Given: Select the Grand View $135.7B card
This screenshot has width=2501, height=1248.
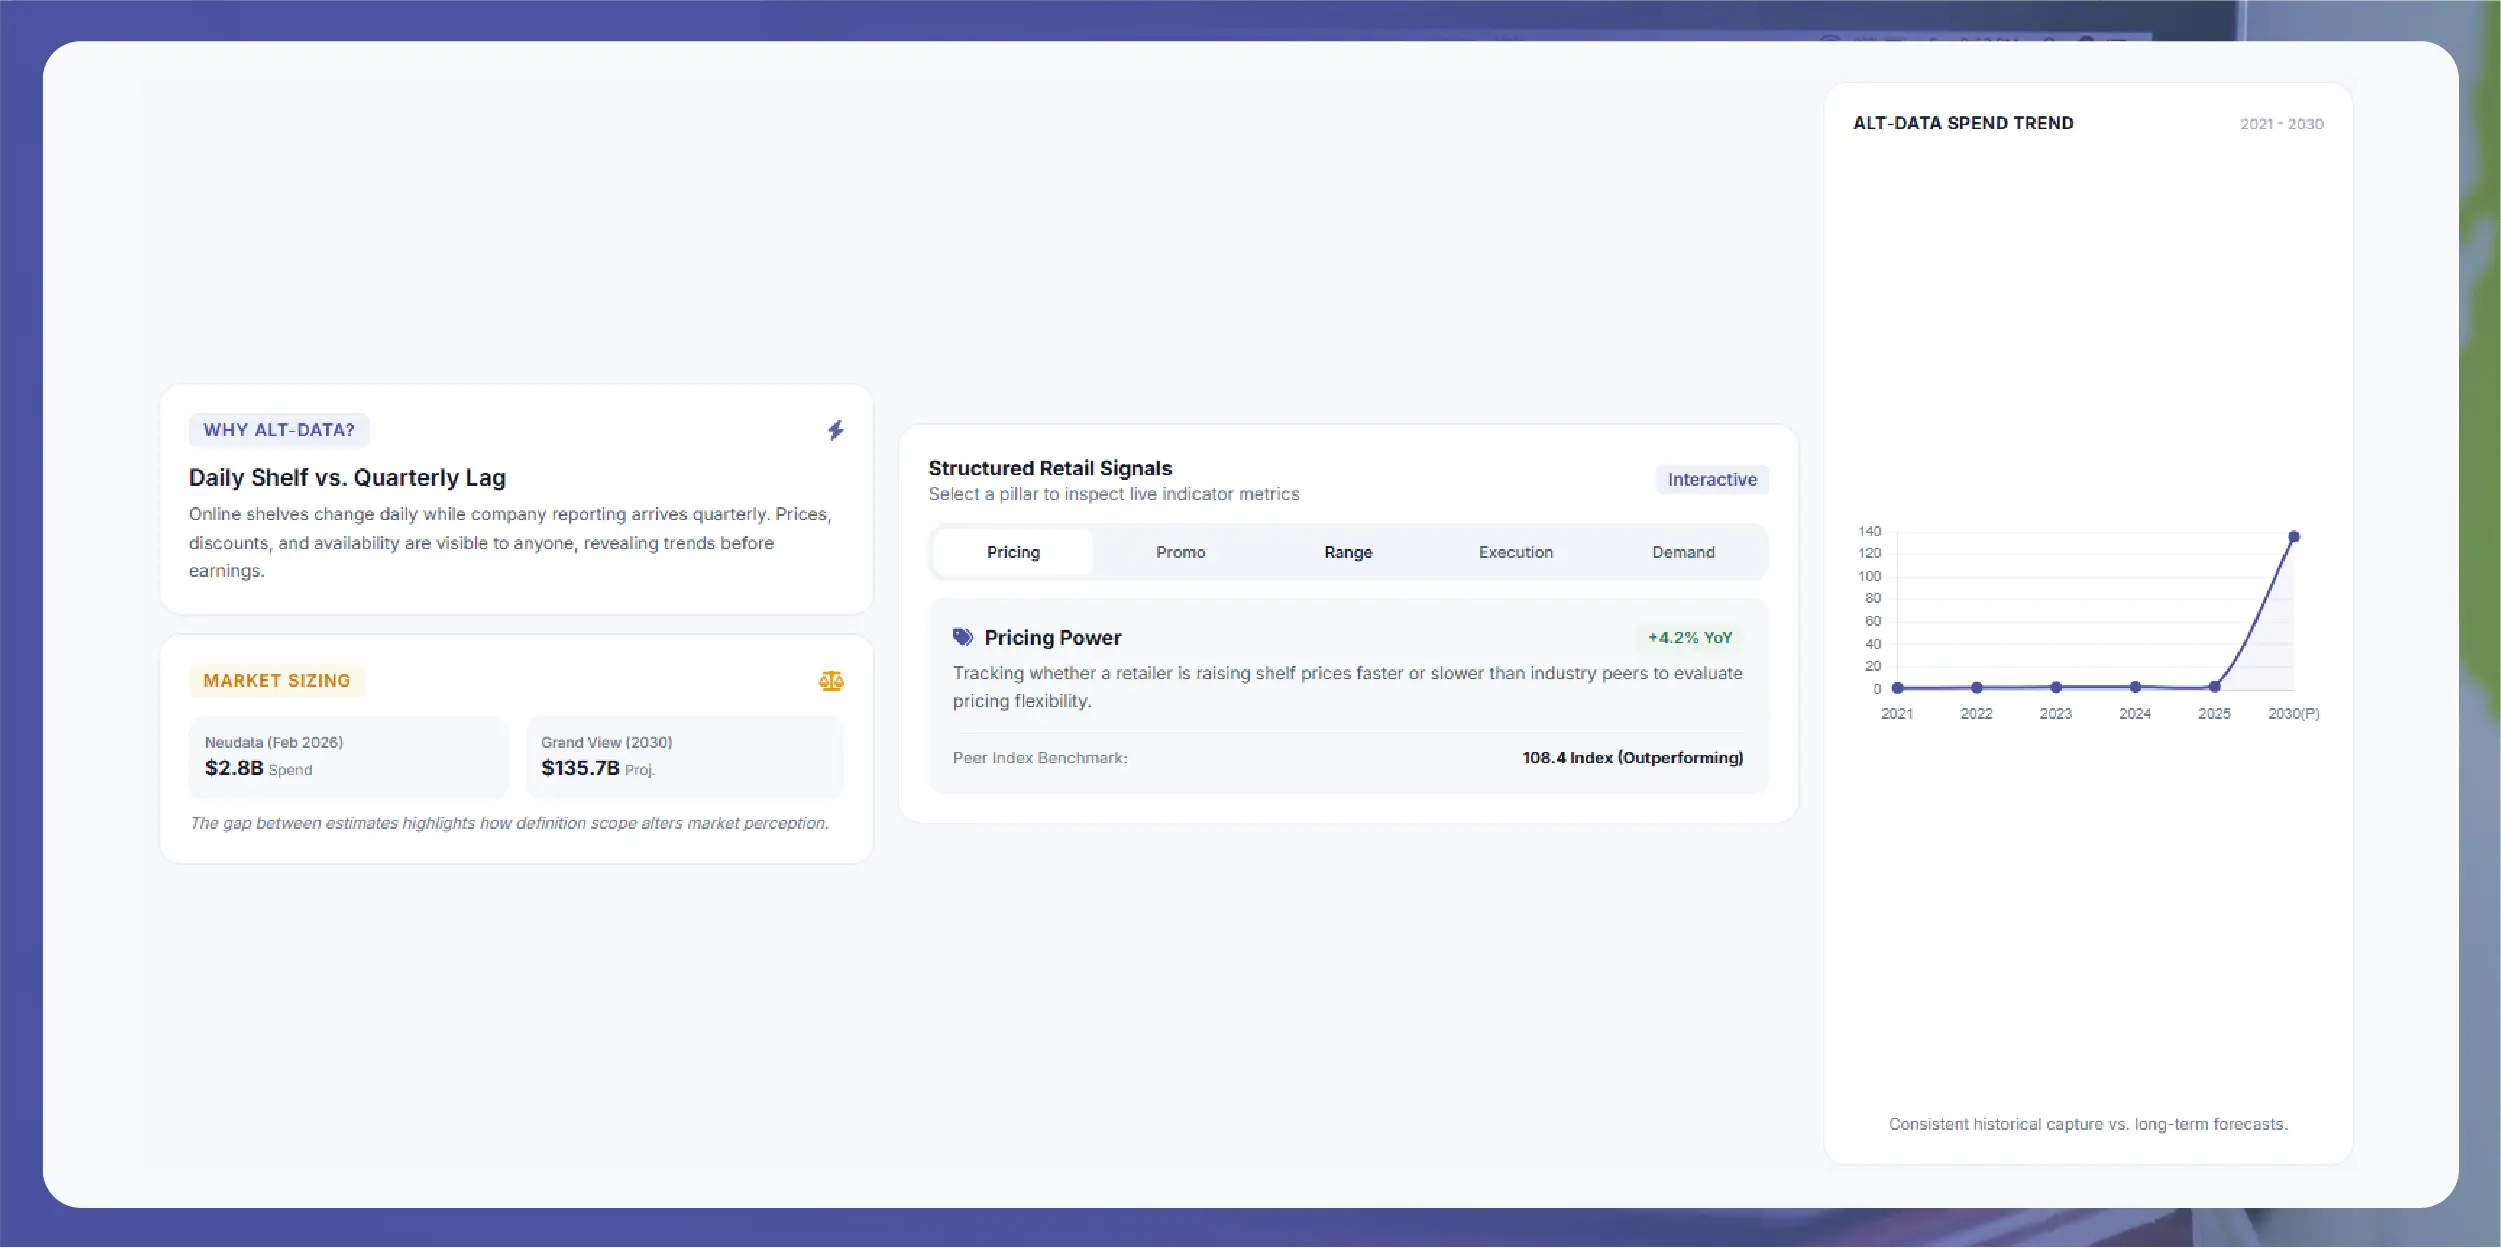Looking at the screenshot, I should pos(685,757).
